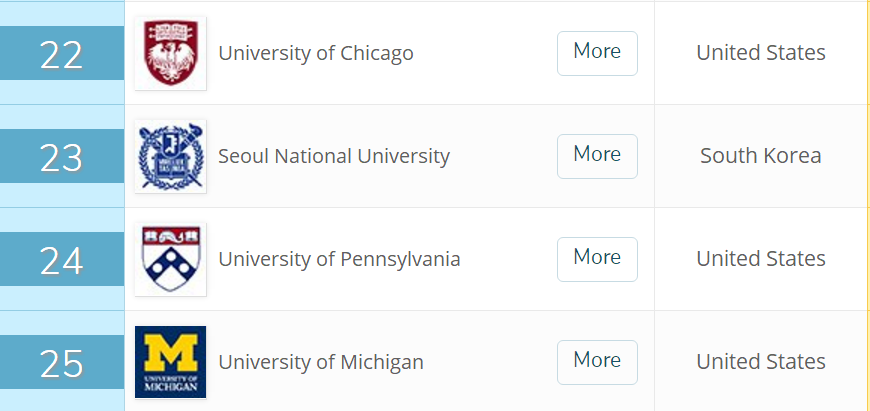Show More info for University of Michigan
Image resolution: width=870 pixels, height=411 pixels.
[597, 362]
